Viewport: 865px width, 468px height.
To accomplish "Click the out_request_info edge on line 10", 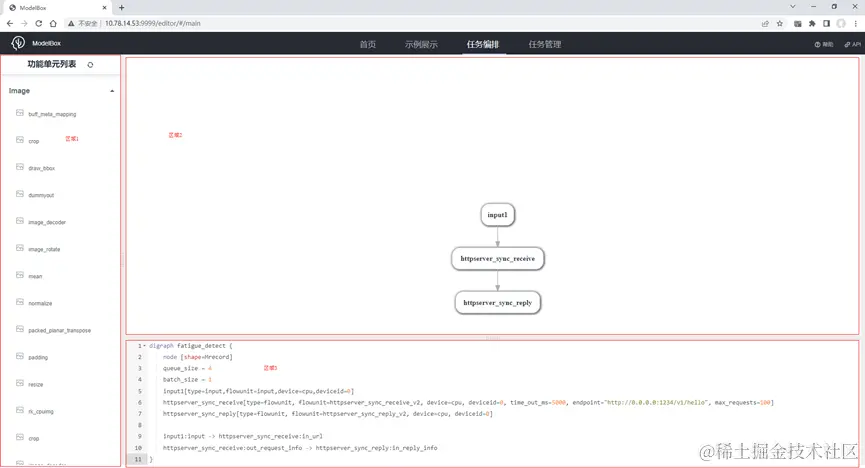I will click(300, 448).
